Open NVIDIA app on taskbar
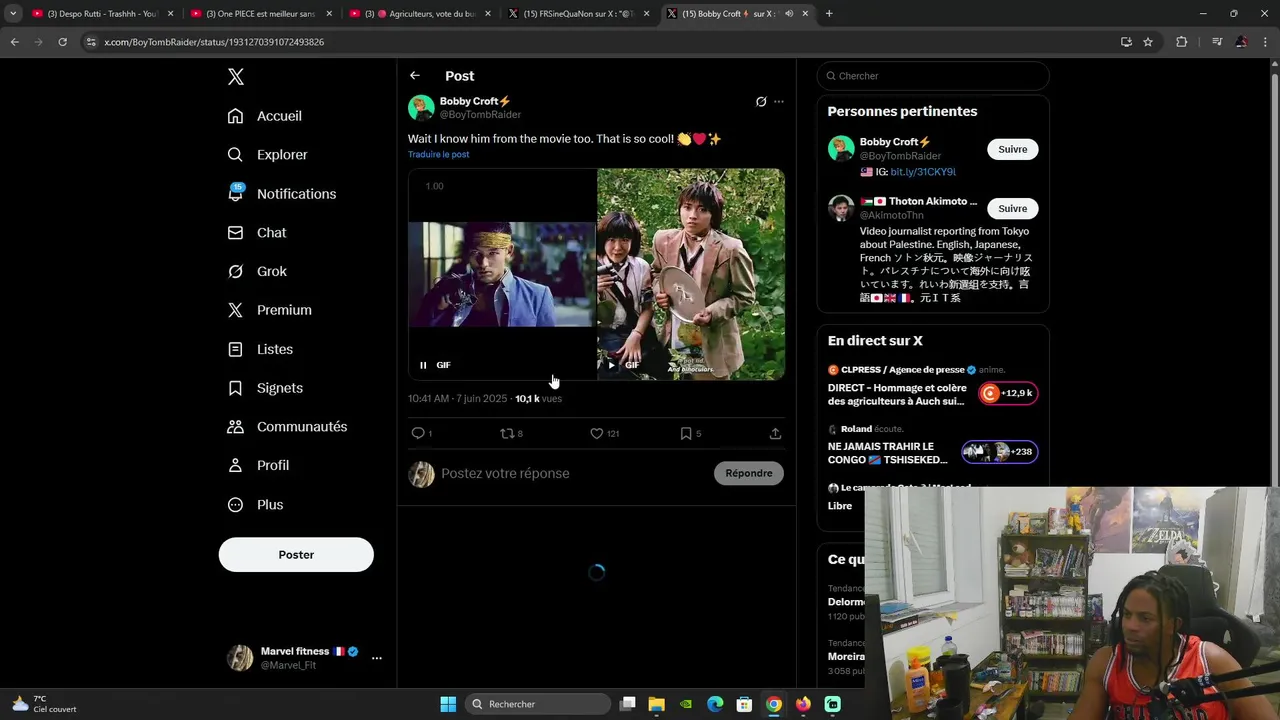Viewport: 1280px width, 720px height. (x=686, y=704)
